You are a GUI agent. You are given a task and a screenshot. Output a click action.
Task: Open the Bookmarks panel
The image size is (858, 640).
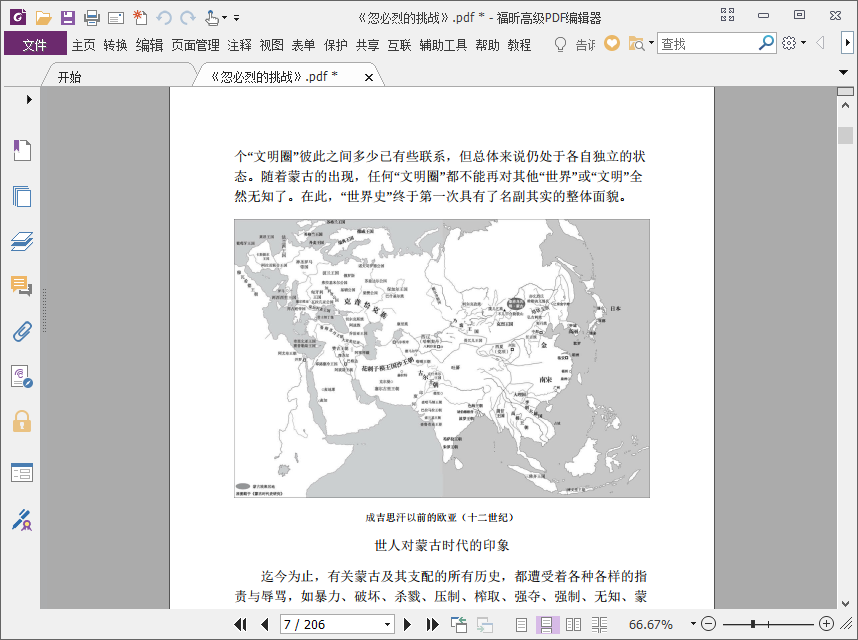[22, 150]
